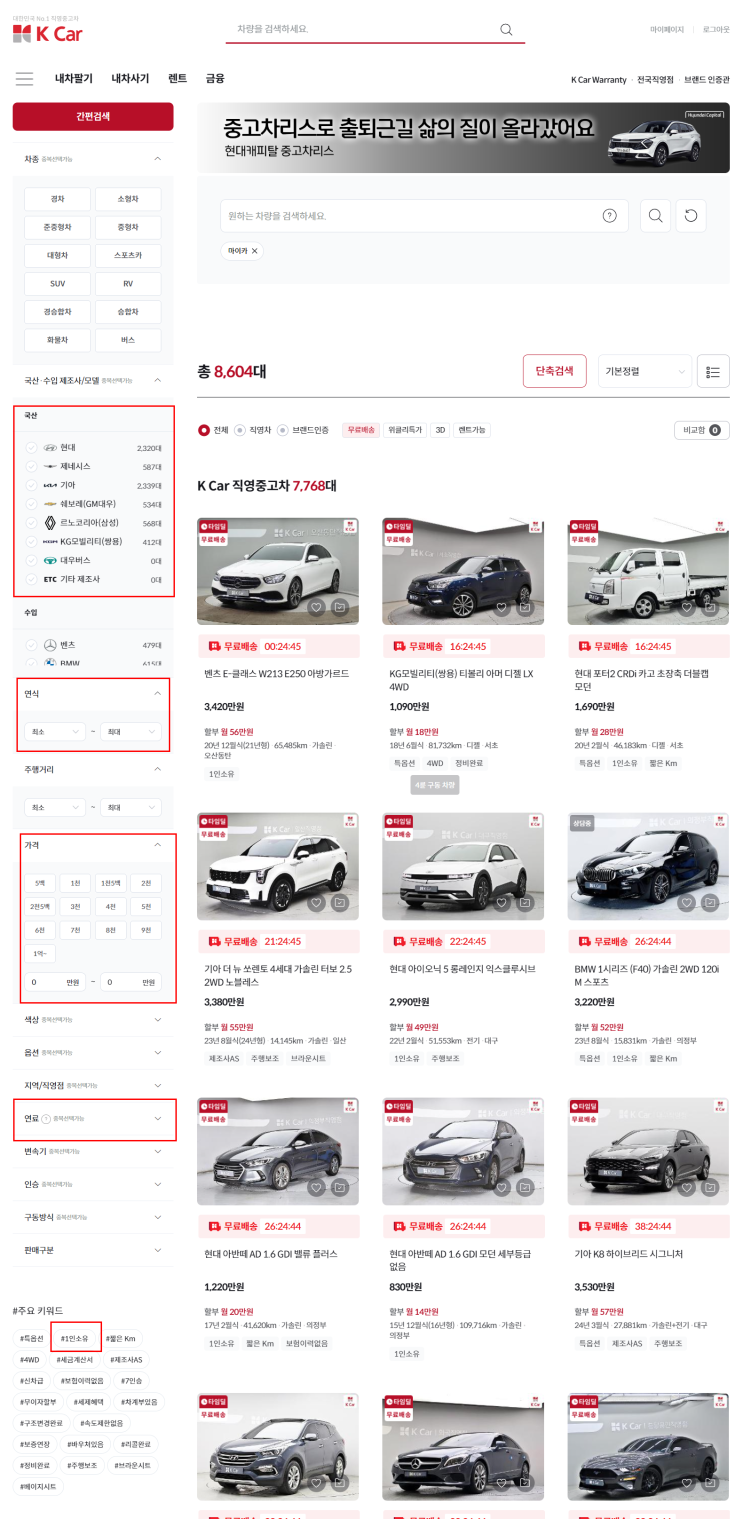The height and width of the screenshot is (1519, 743).
Task: Open the hamburger menu icon
Action: [24, 79]
